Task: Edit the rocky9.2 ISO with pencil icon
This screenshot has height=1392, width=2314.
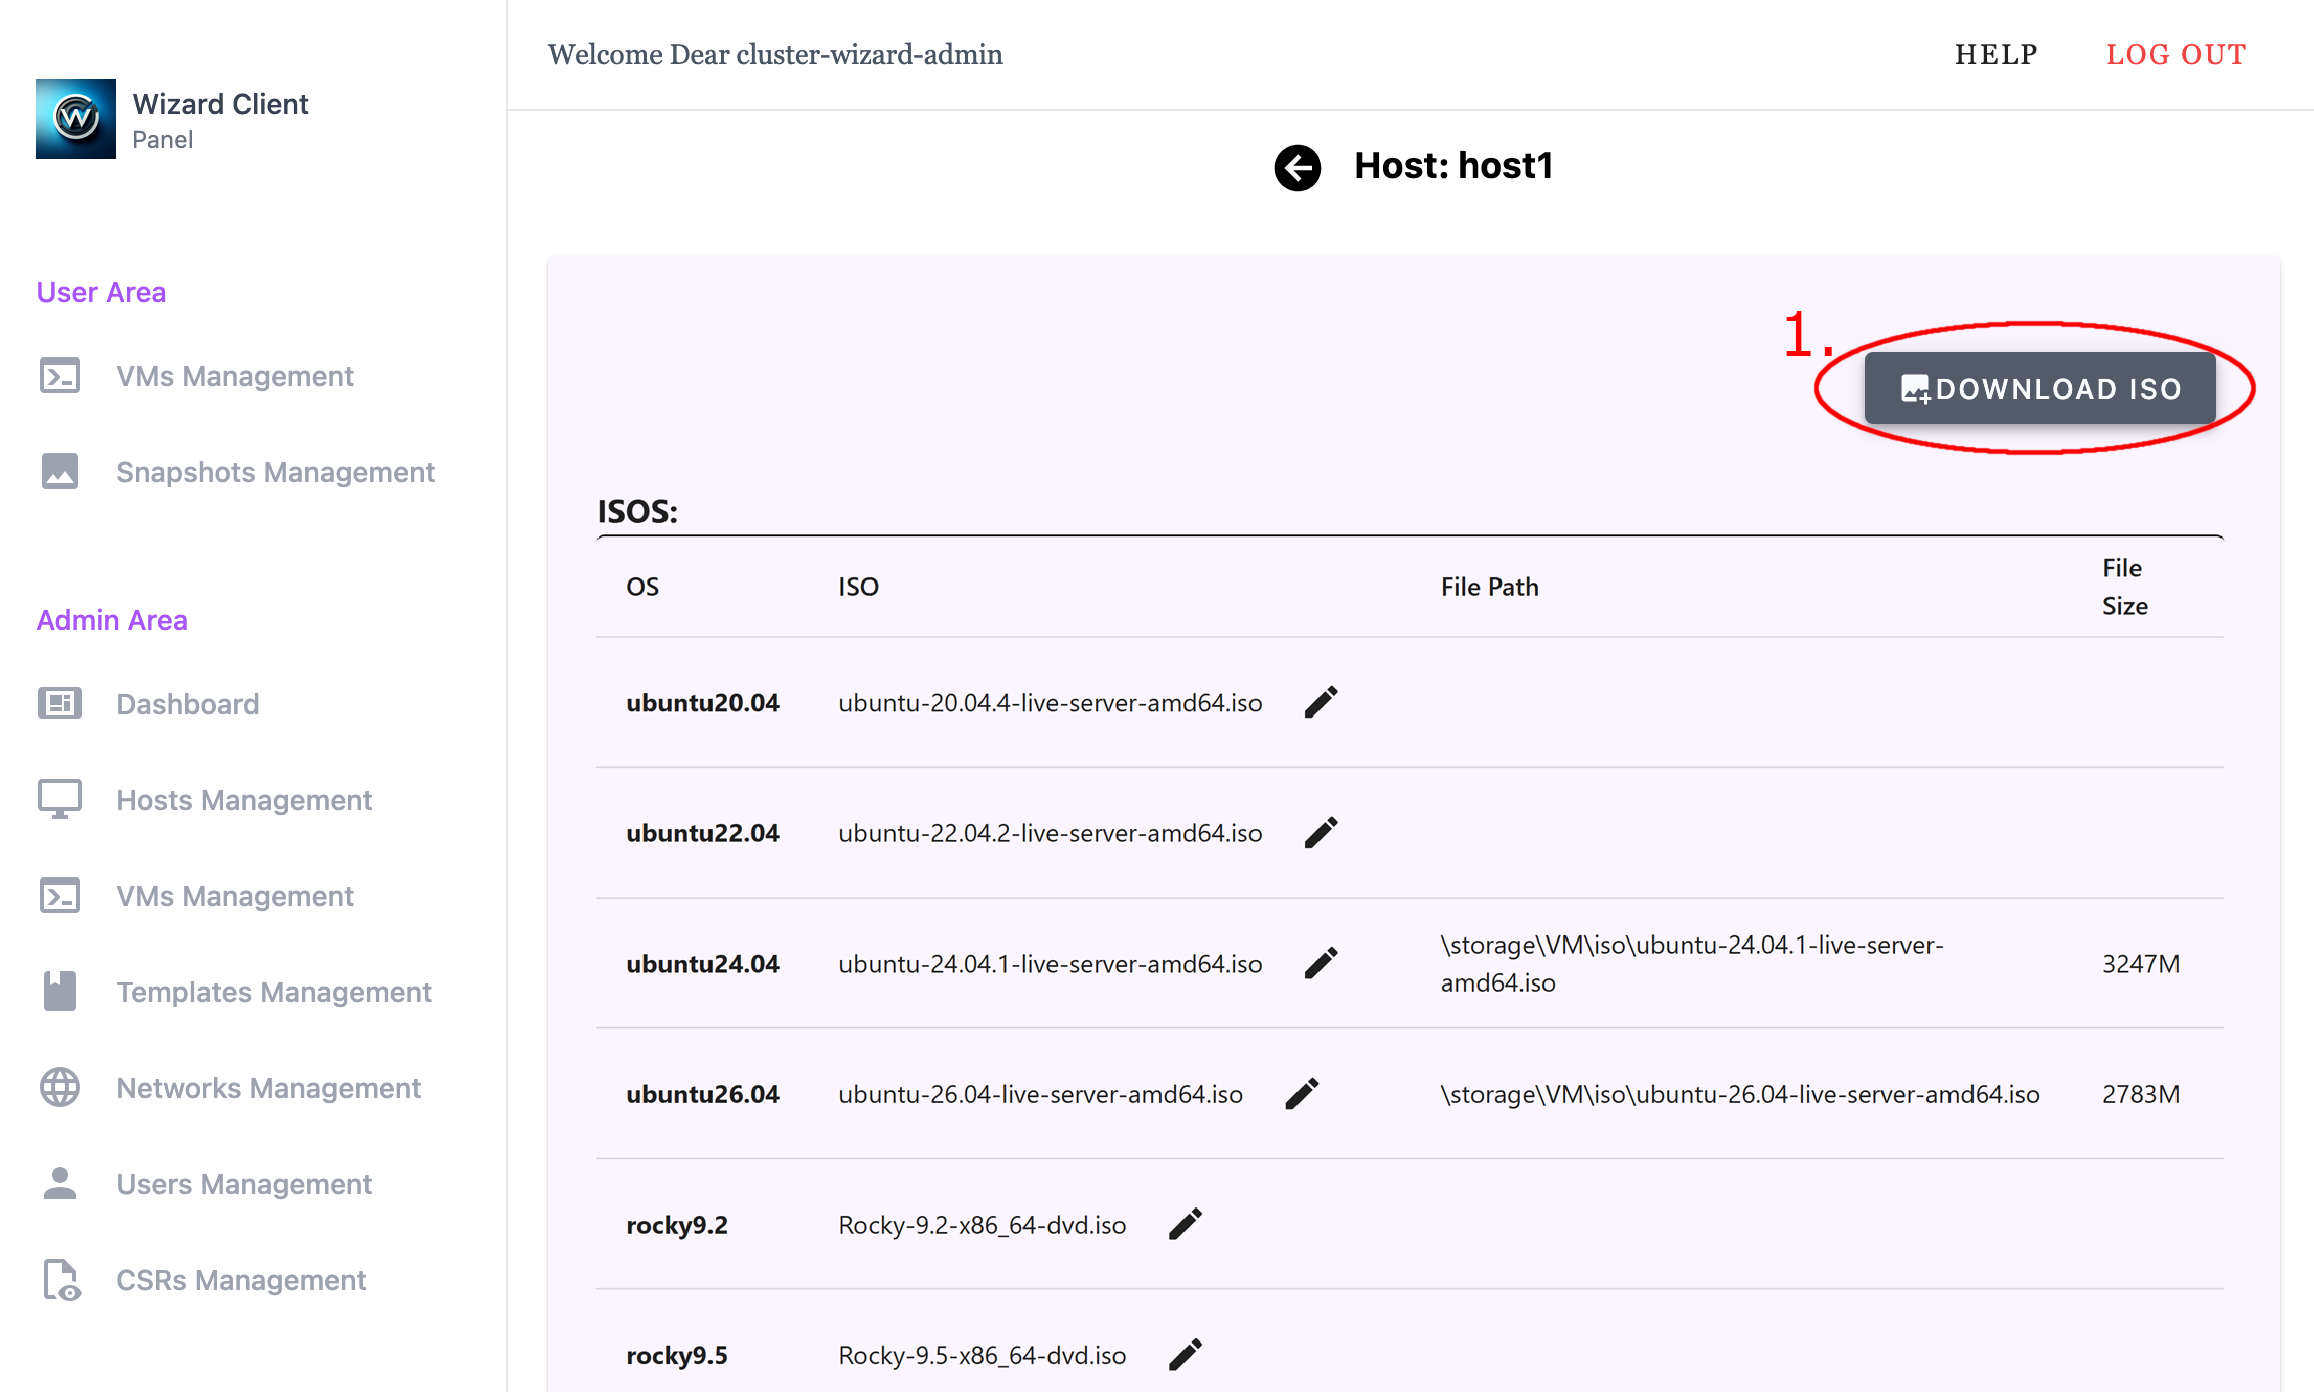Action: (1185, 1225)
